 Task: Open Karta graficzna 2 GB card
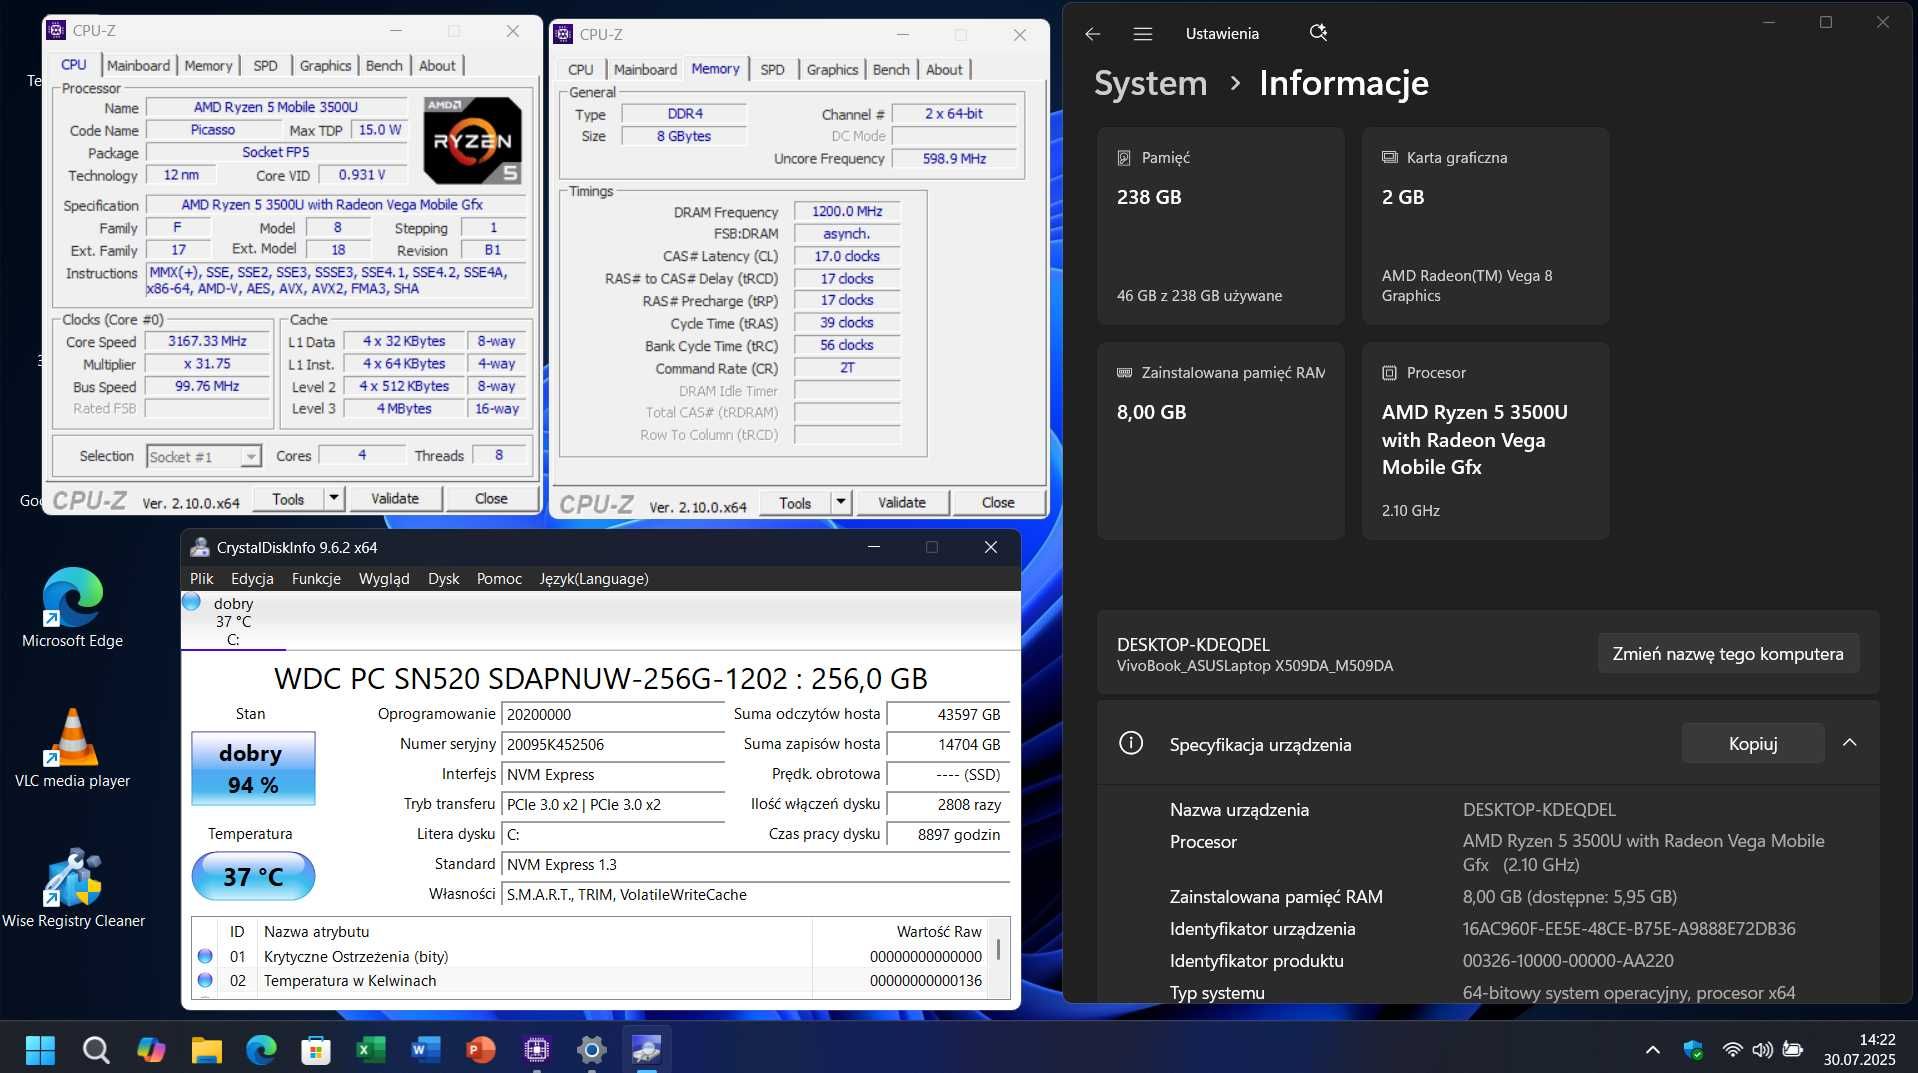click(1485, 225)
